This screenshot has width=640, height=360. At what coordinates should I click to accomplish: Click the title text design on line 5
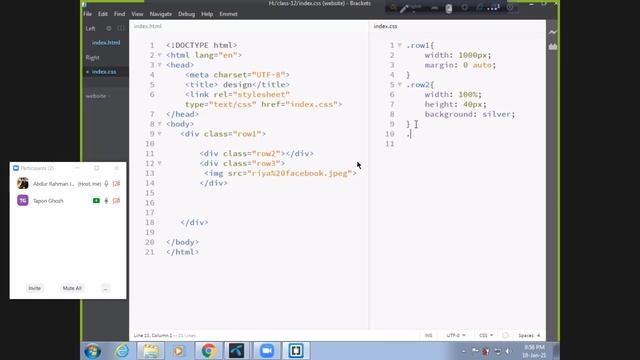tap(237, 84)
